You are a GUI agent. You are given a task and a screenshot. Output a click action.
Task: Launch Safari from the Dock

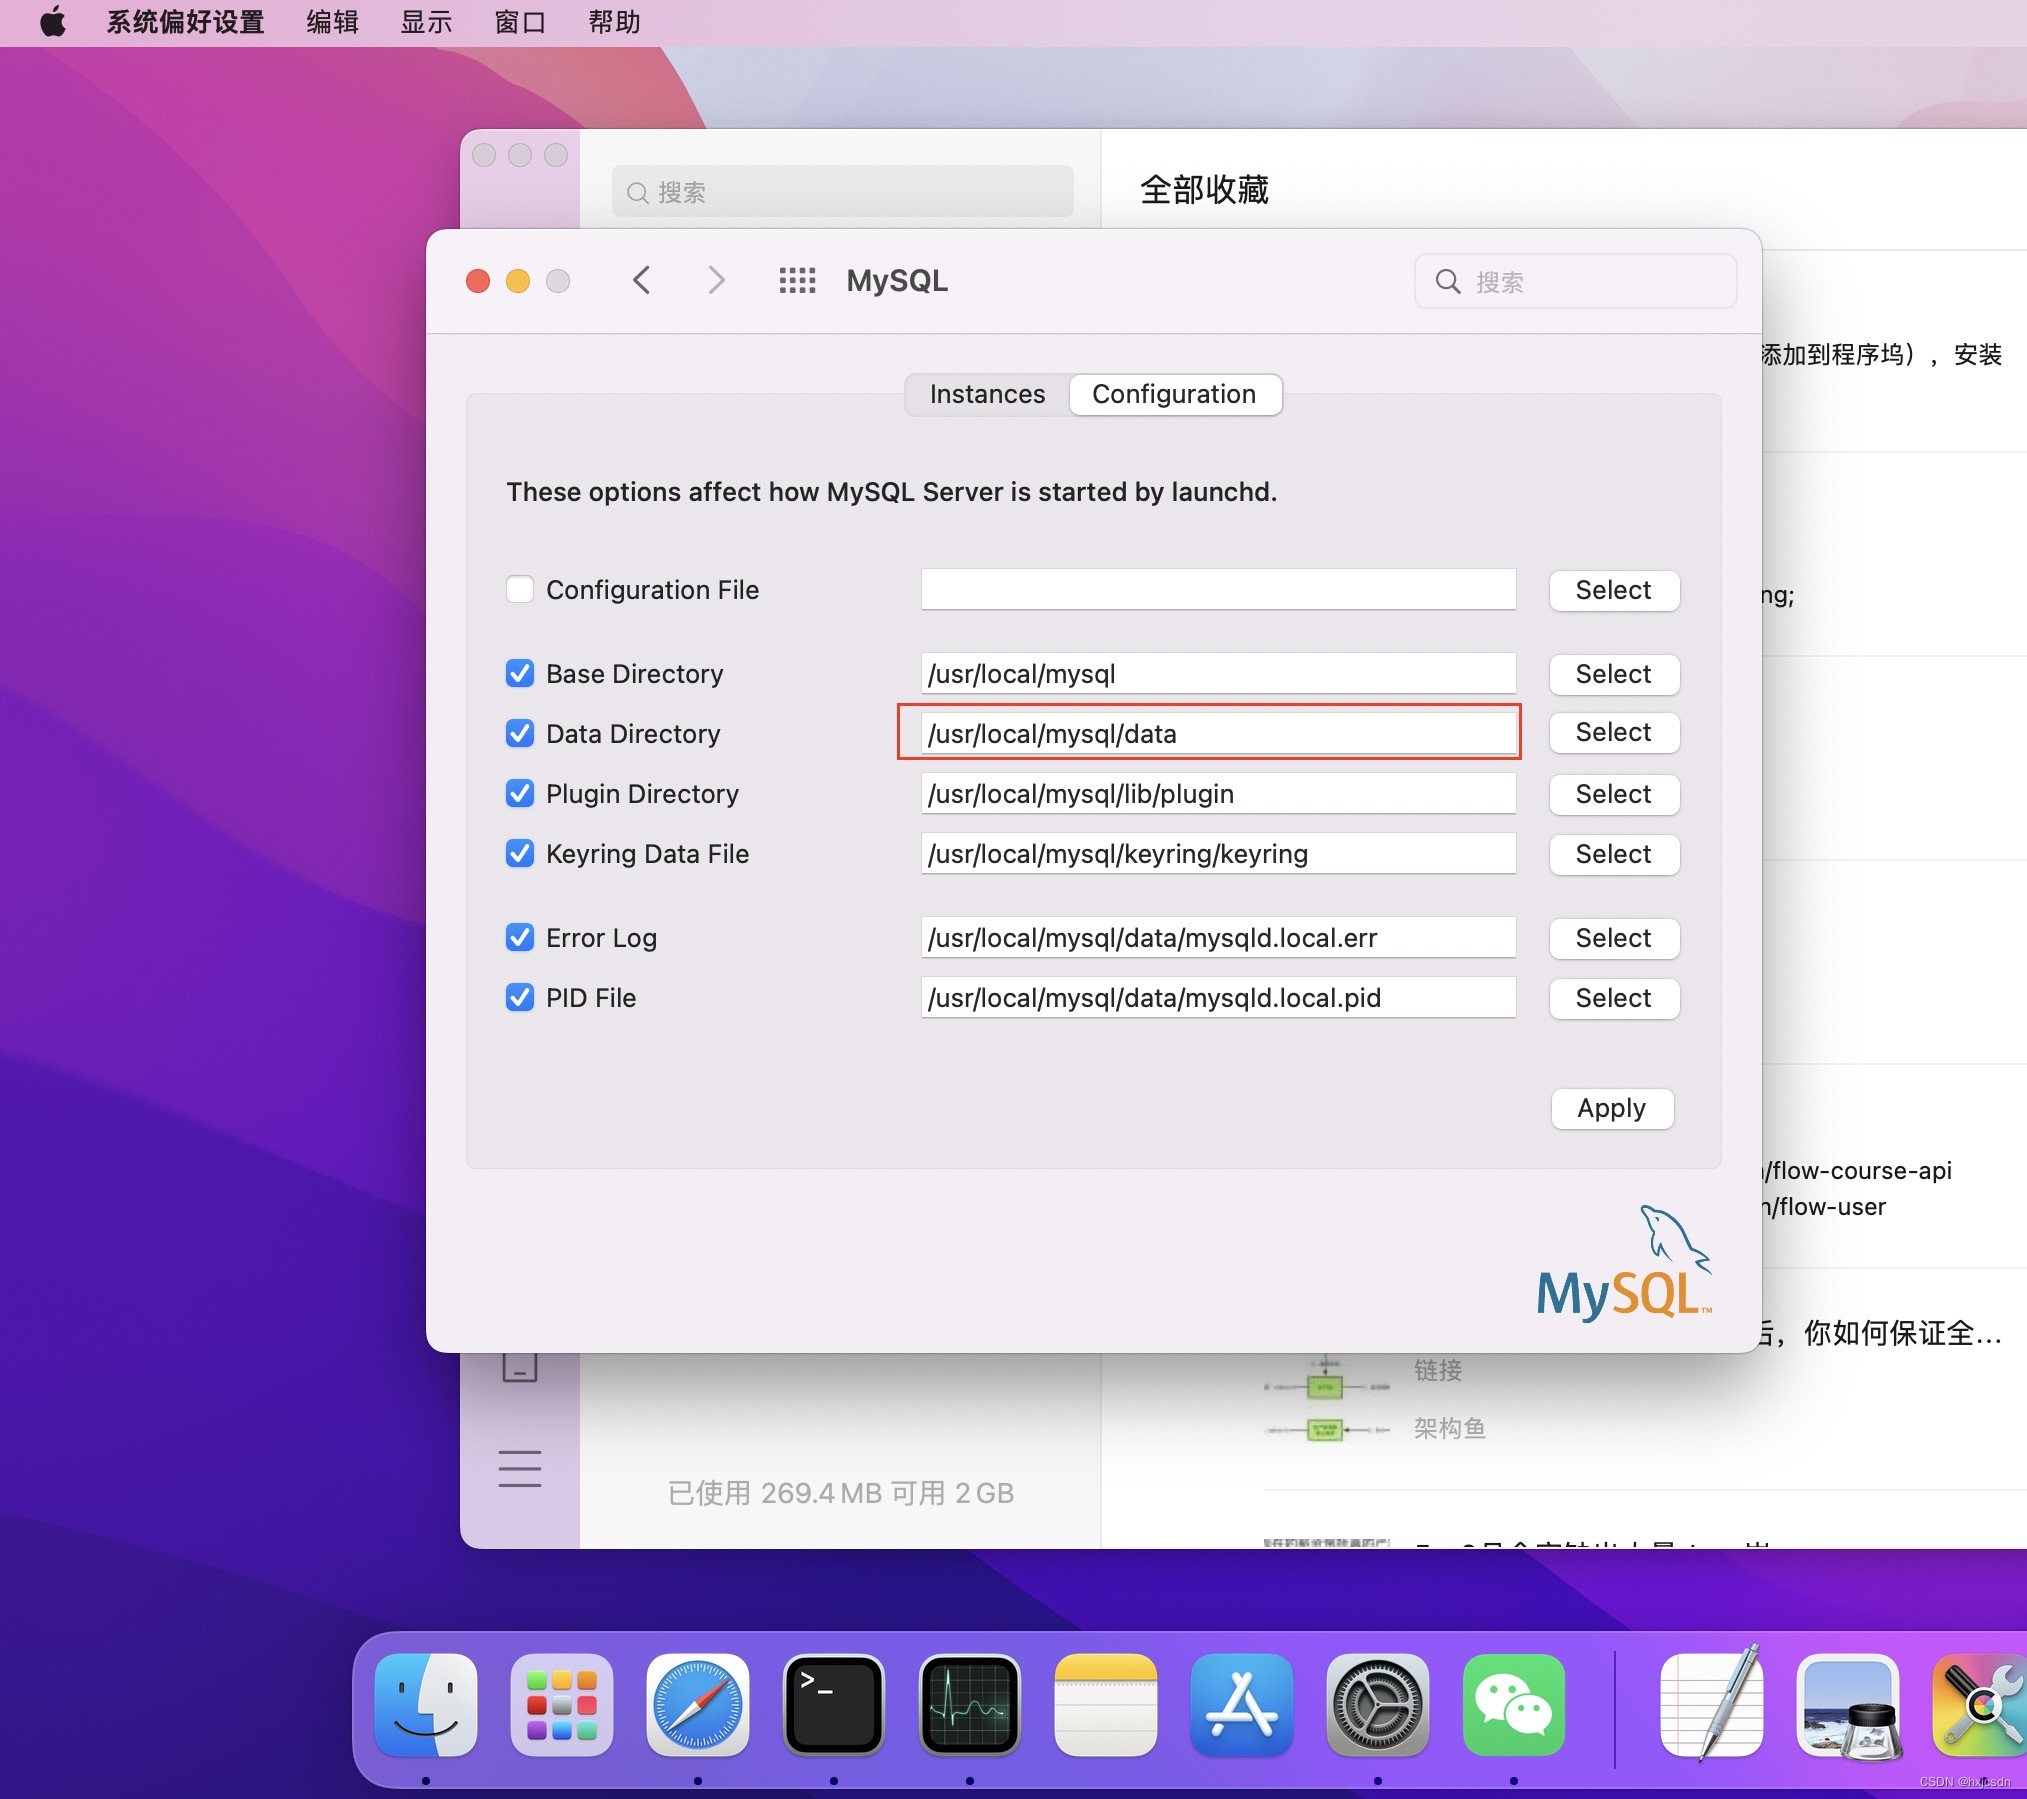[698, 1705]
